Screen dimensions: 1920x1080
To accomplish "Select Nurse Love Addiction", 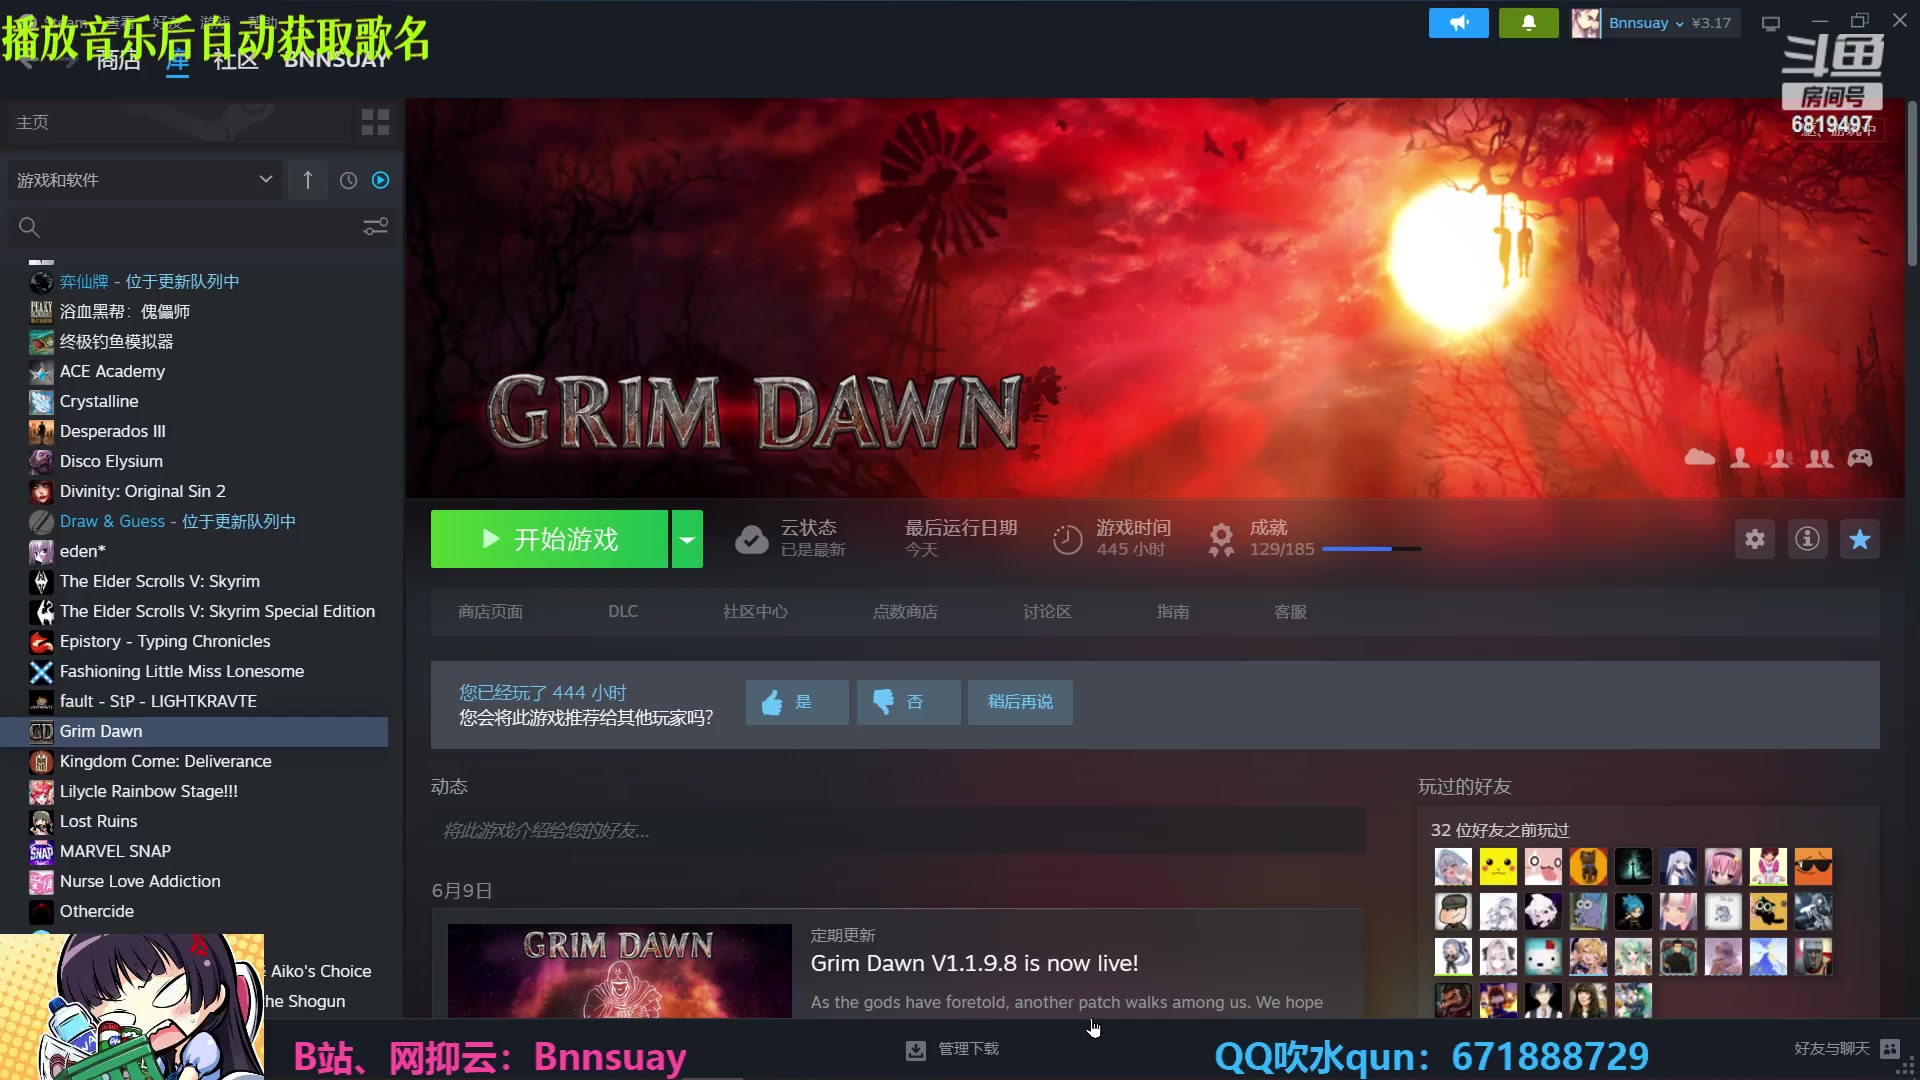I will coord(140,881).
